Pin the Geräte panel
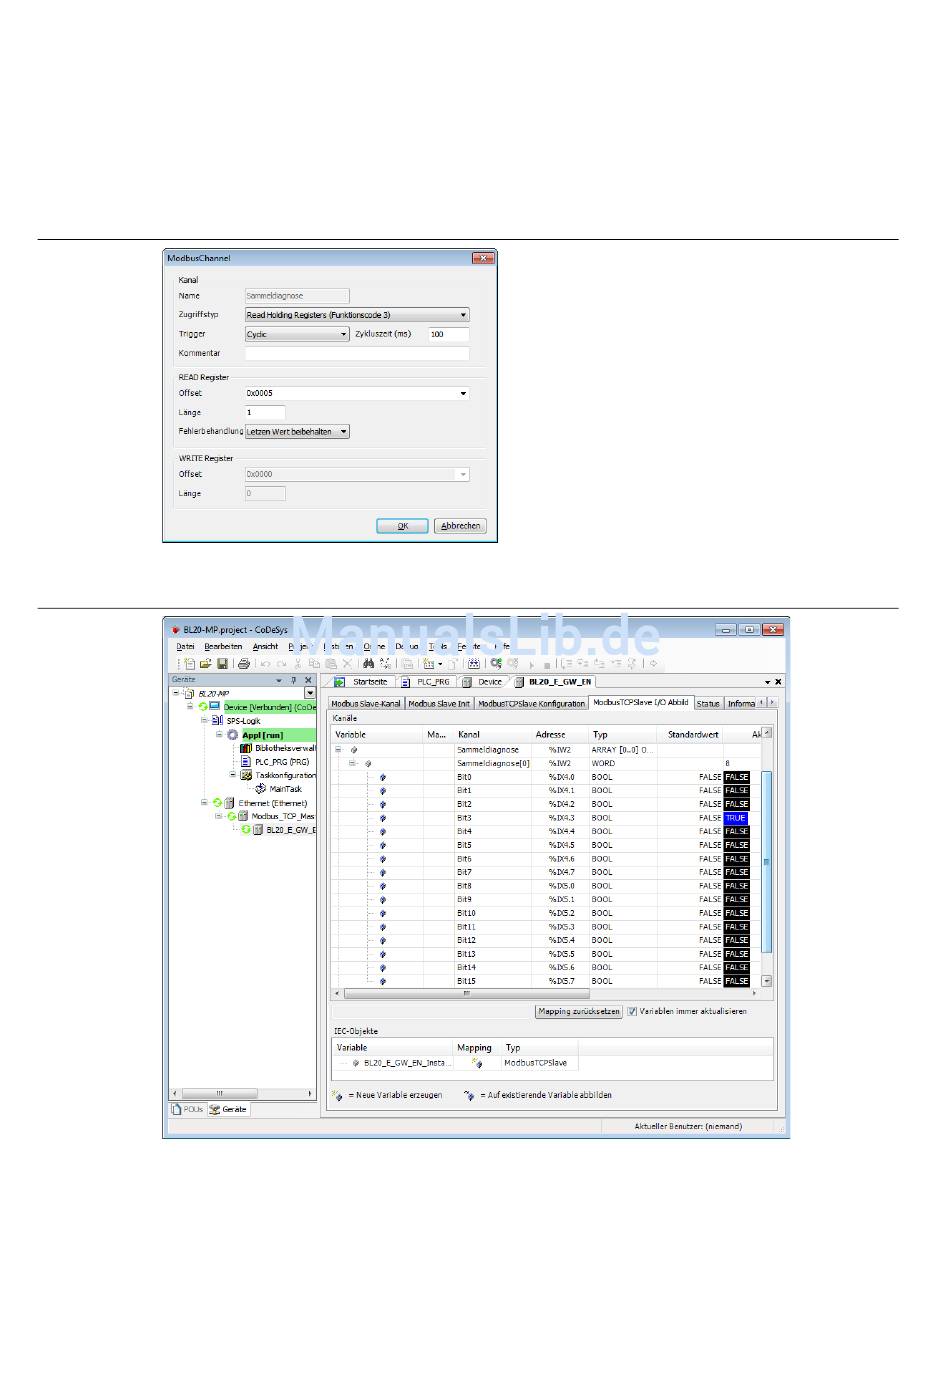 click(x=294, y=680)
